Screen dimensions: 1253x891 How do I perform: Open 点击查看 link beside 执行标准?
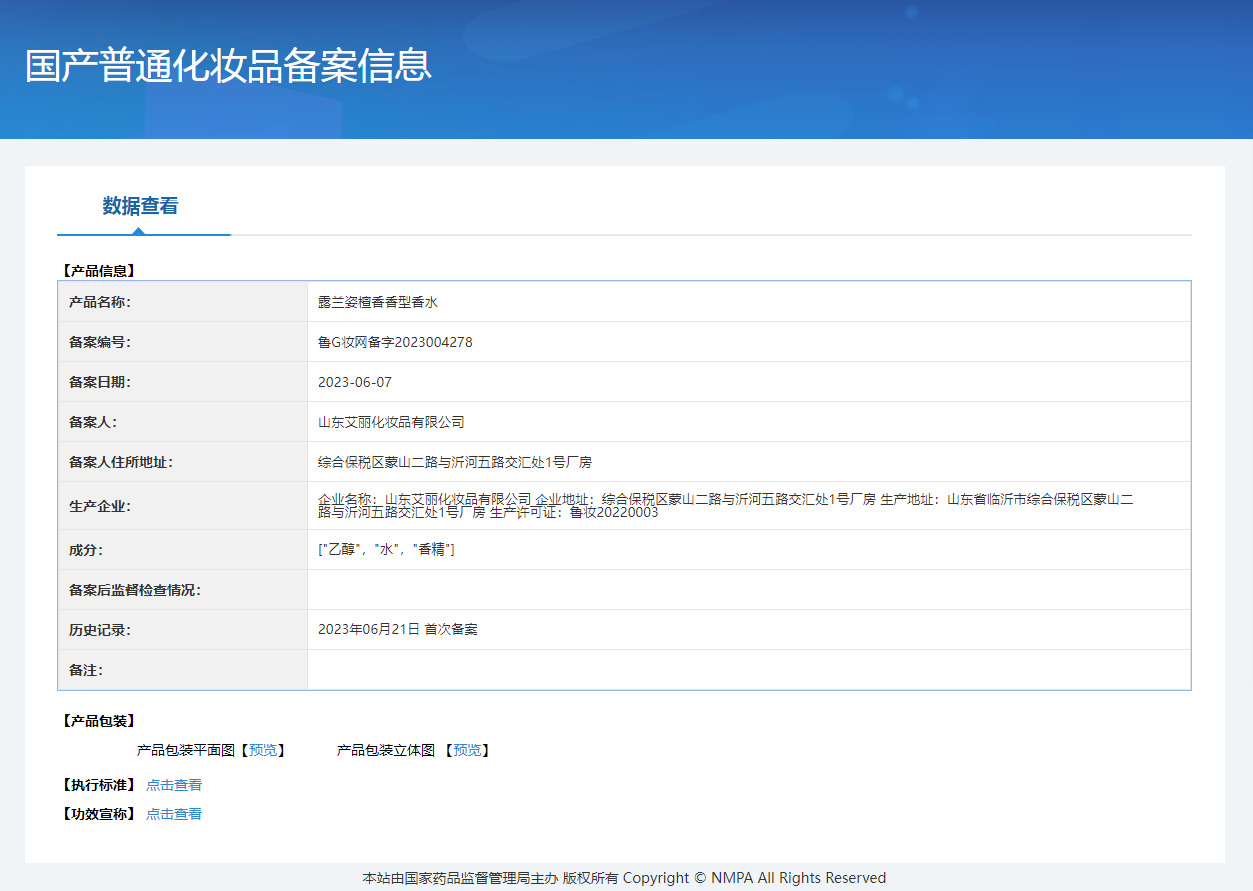coord(174,785)
